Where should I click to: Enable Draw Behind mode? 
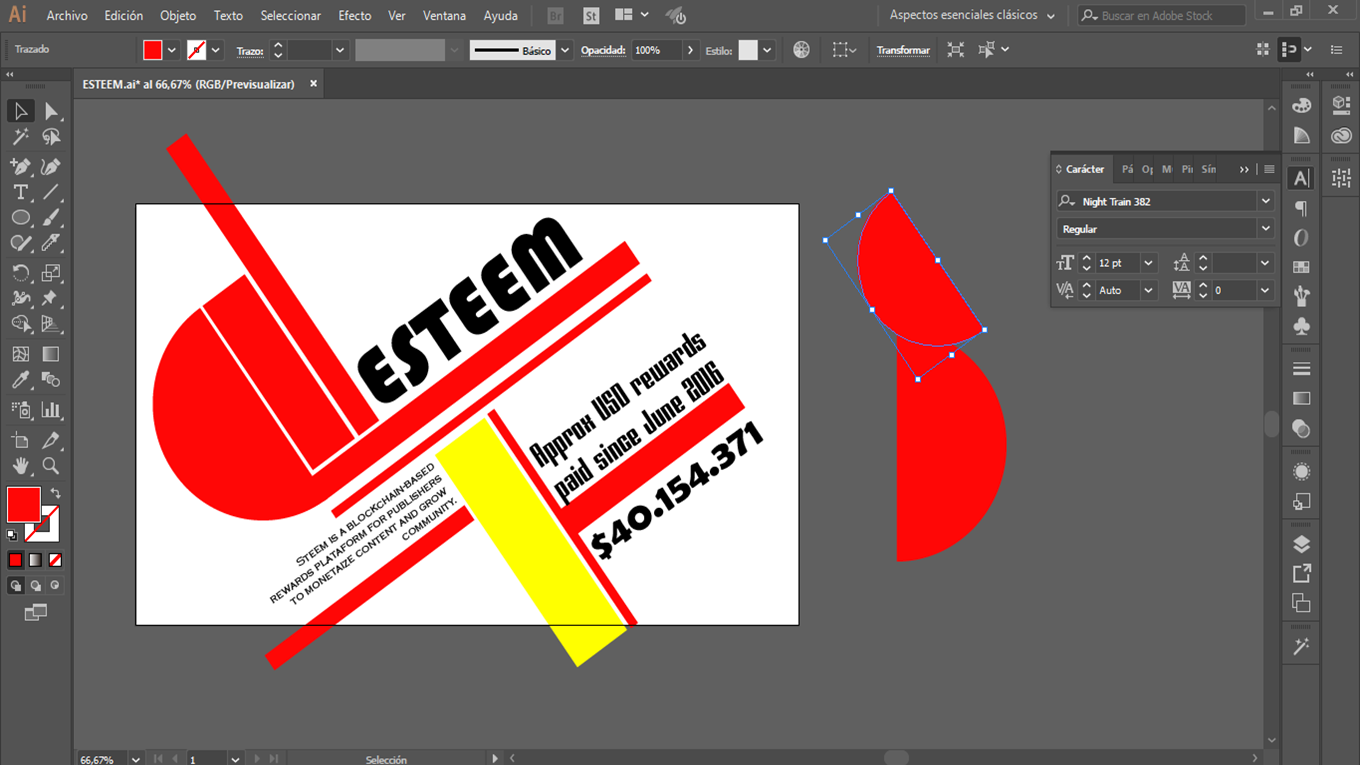[35, 586]
